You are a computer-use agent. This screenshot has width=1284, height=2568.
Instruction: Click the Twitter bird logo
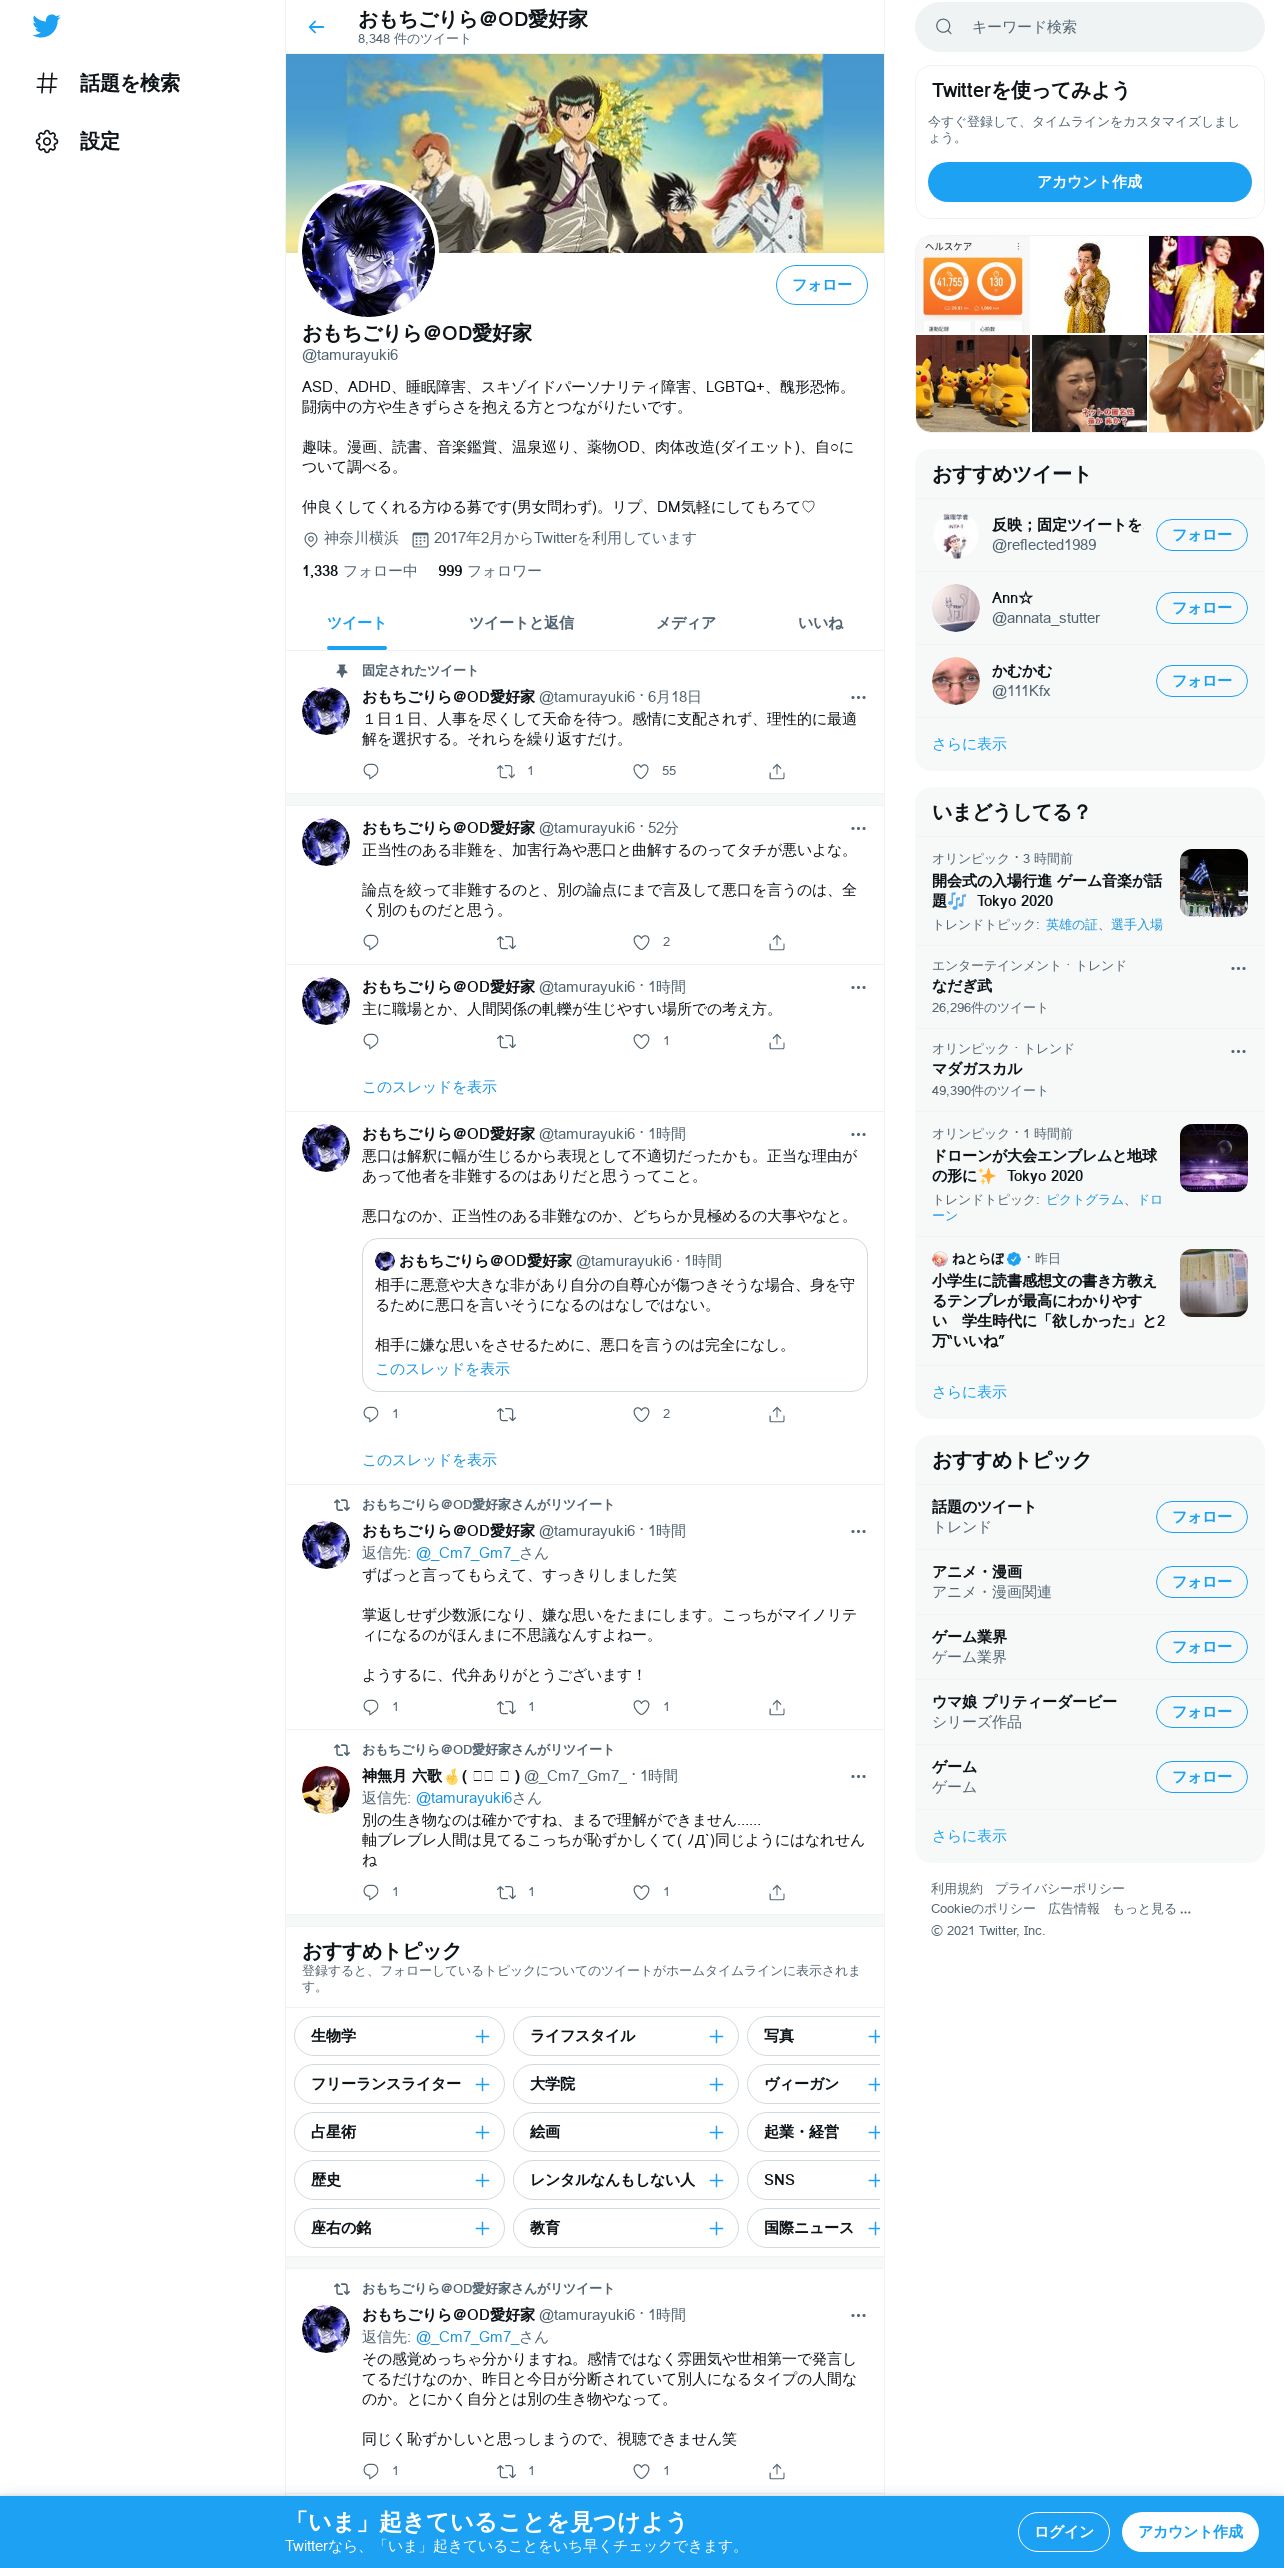pyautogui.click(x=46, y=26)
